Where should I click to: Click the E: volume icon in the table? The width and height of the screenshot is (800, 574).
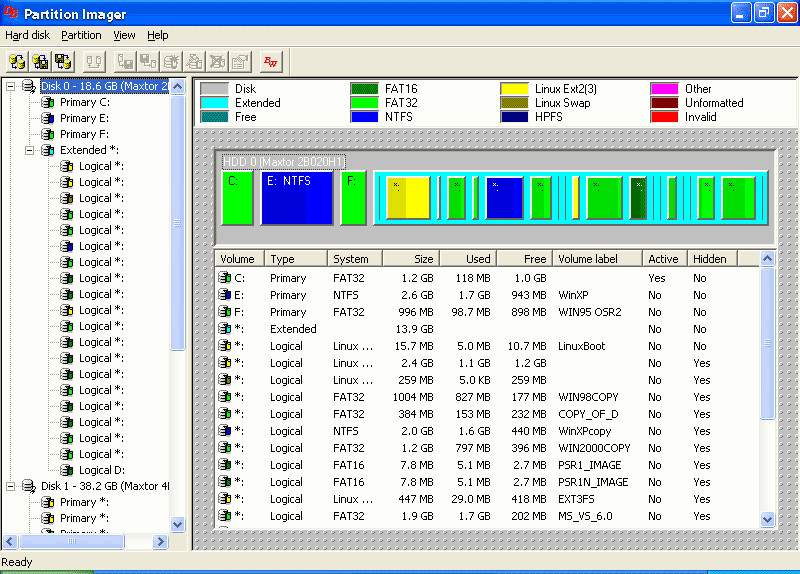pos(224,294)
